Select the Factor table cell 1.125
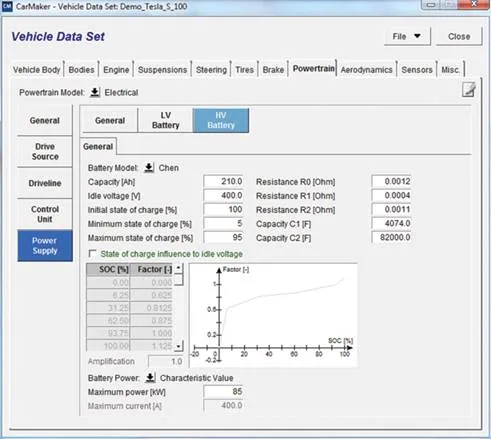Image resolution: width=491 pixels, height=439 pixels. [152, 346]
